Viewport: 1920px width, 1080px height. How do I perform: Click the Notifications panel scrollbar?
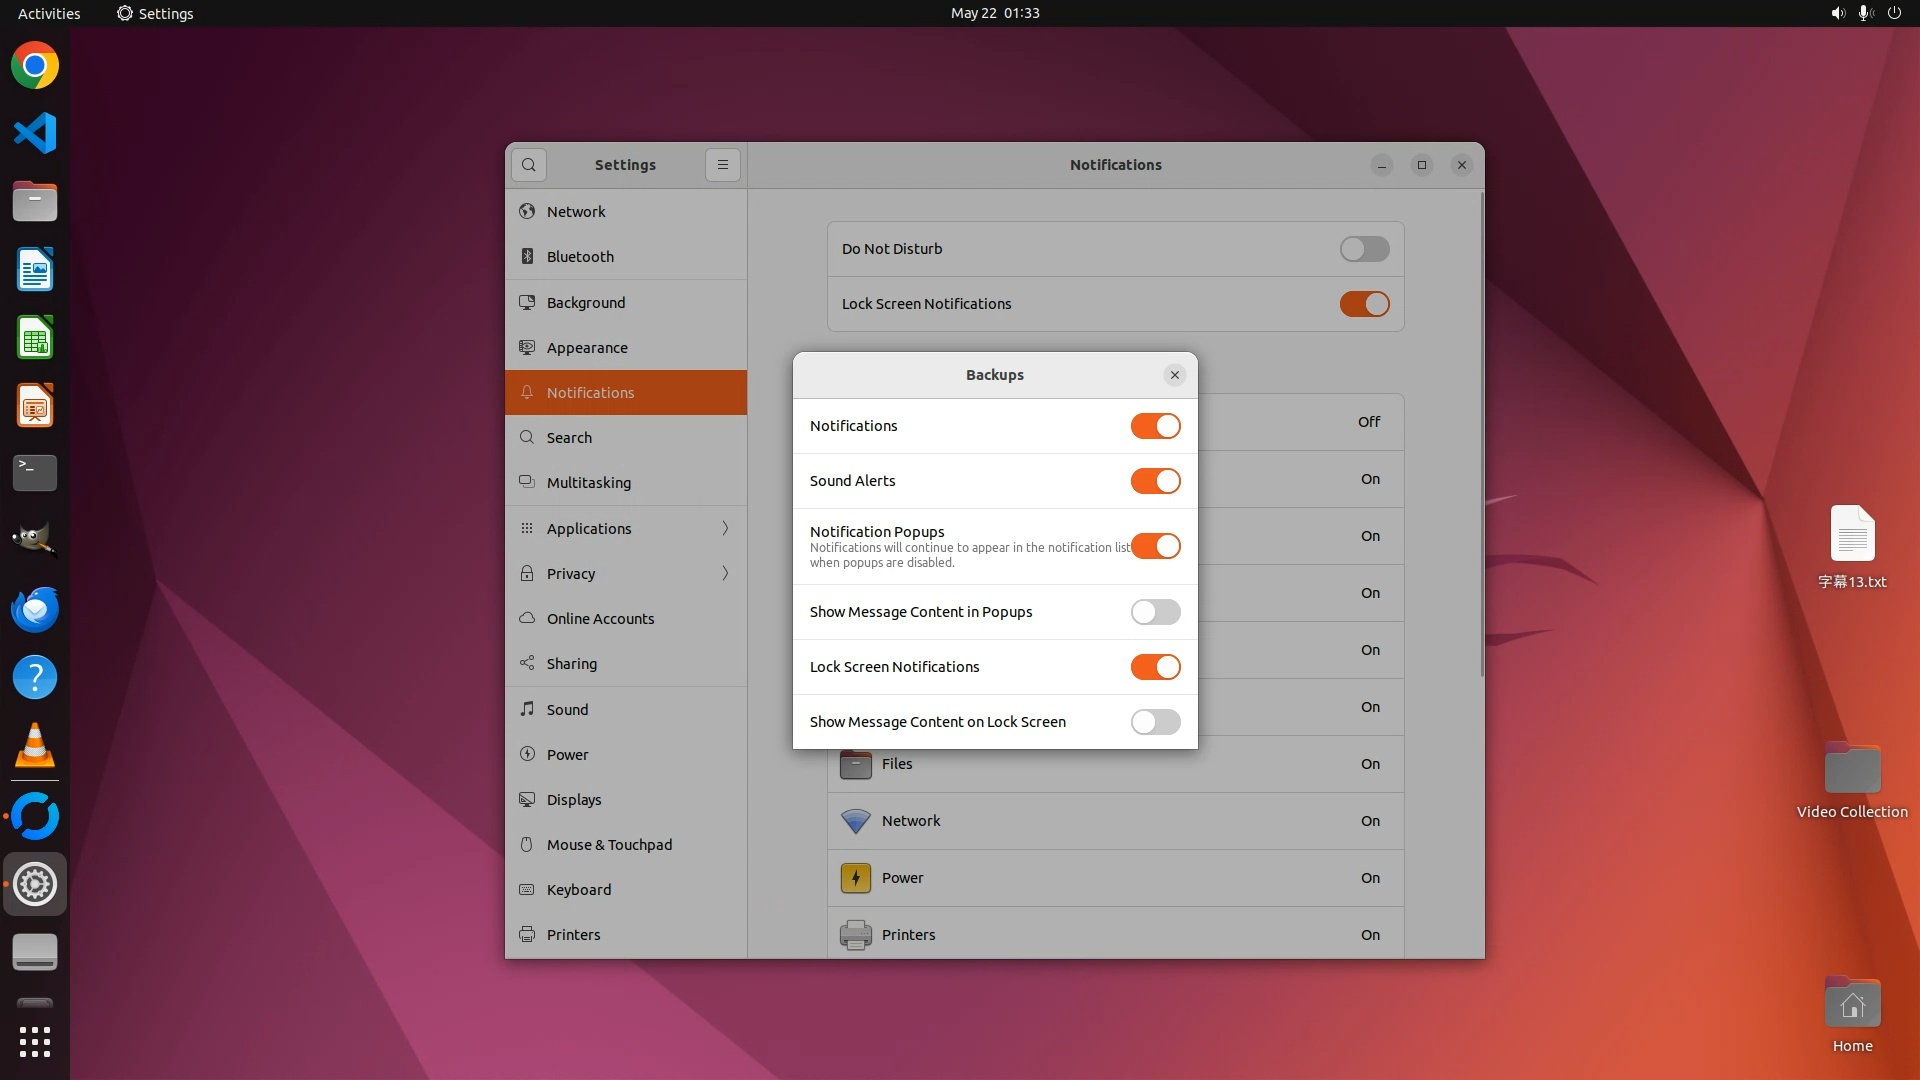click(1481, 435)
